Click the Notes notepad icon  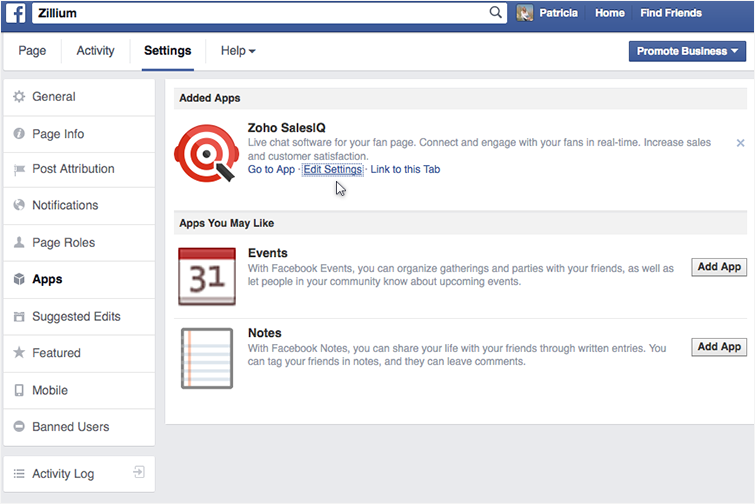[x=207, y=358]
